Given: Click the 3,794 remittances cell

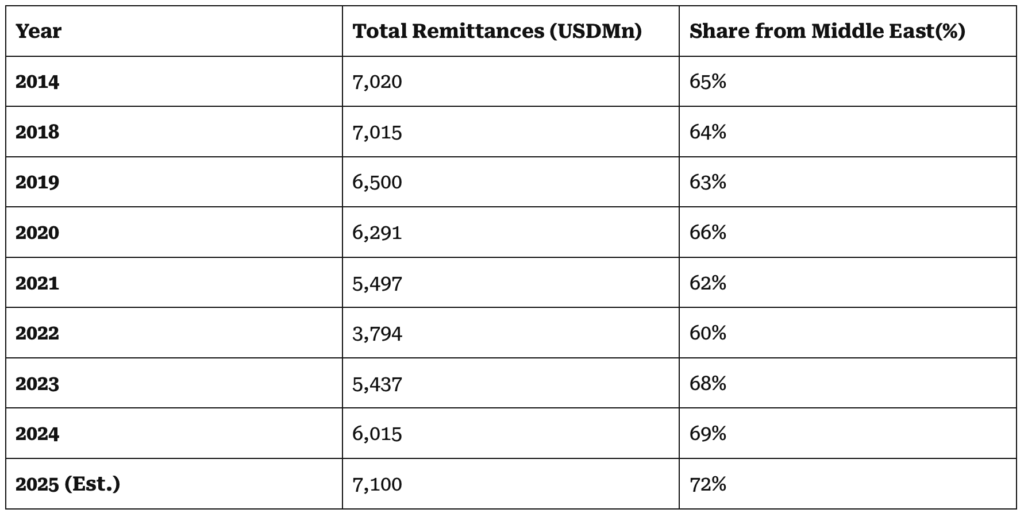Looking at the screenshot, I should [x=377, y=334].
